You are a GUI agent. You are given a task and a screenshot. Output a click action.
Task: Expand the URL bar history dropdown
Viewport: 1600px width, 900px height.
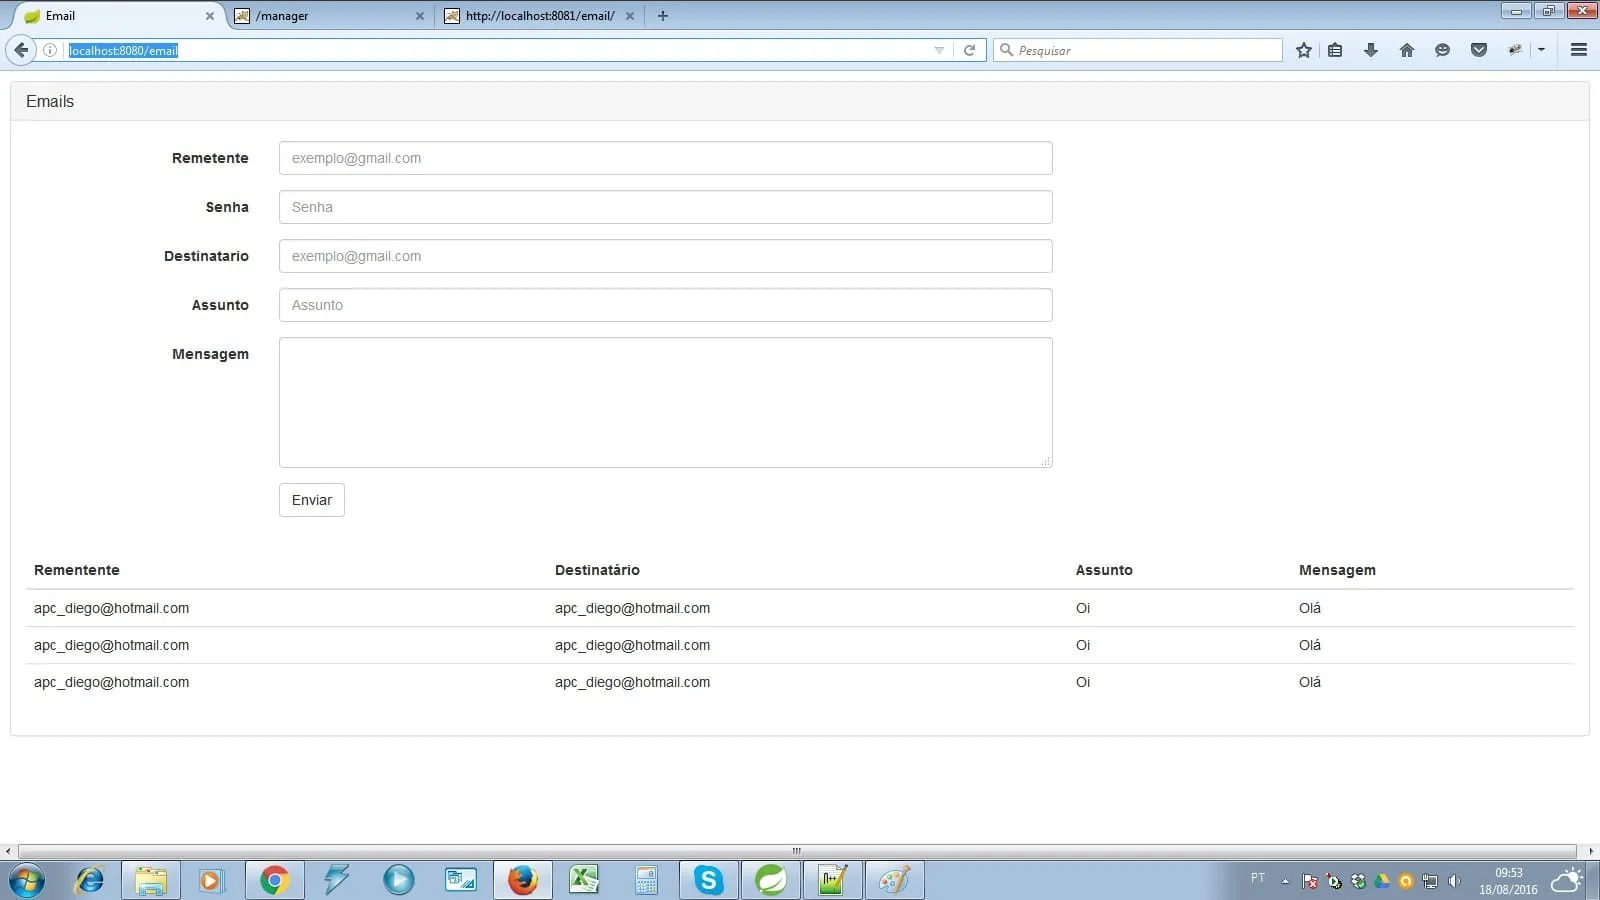coord(939,50)
